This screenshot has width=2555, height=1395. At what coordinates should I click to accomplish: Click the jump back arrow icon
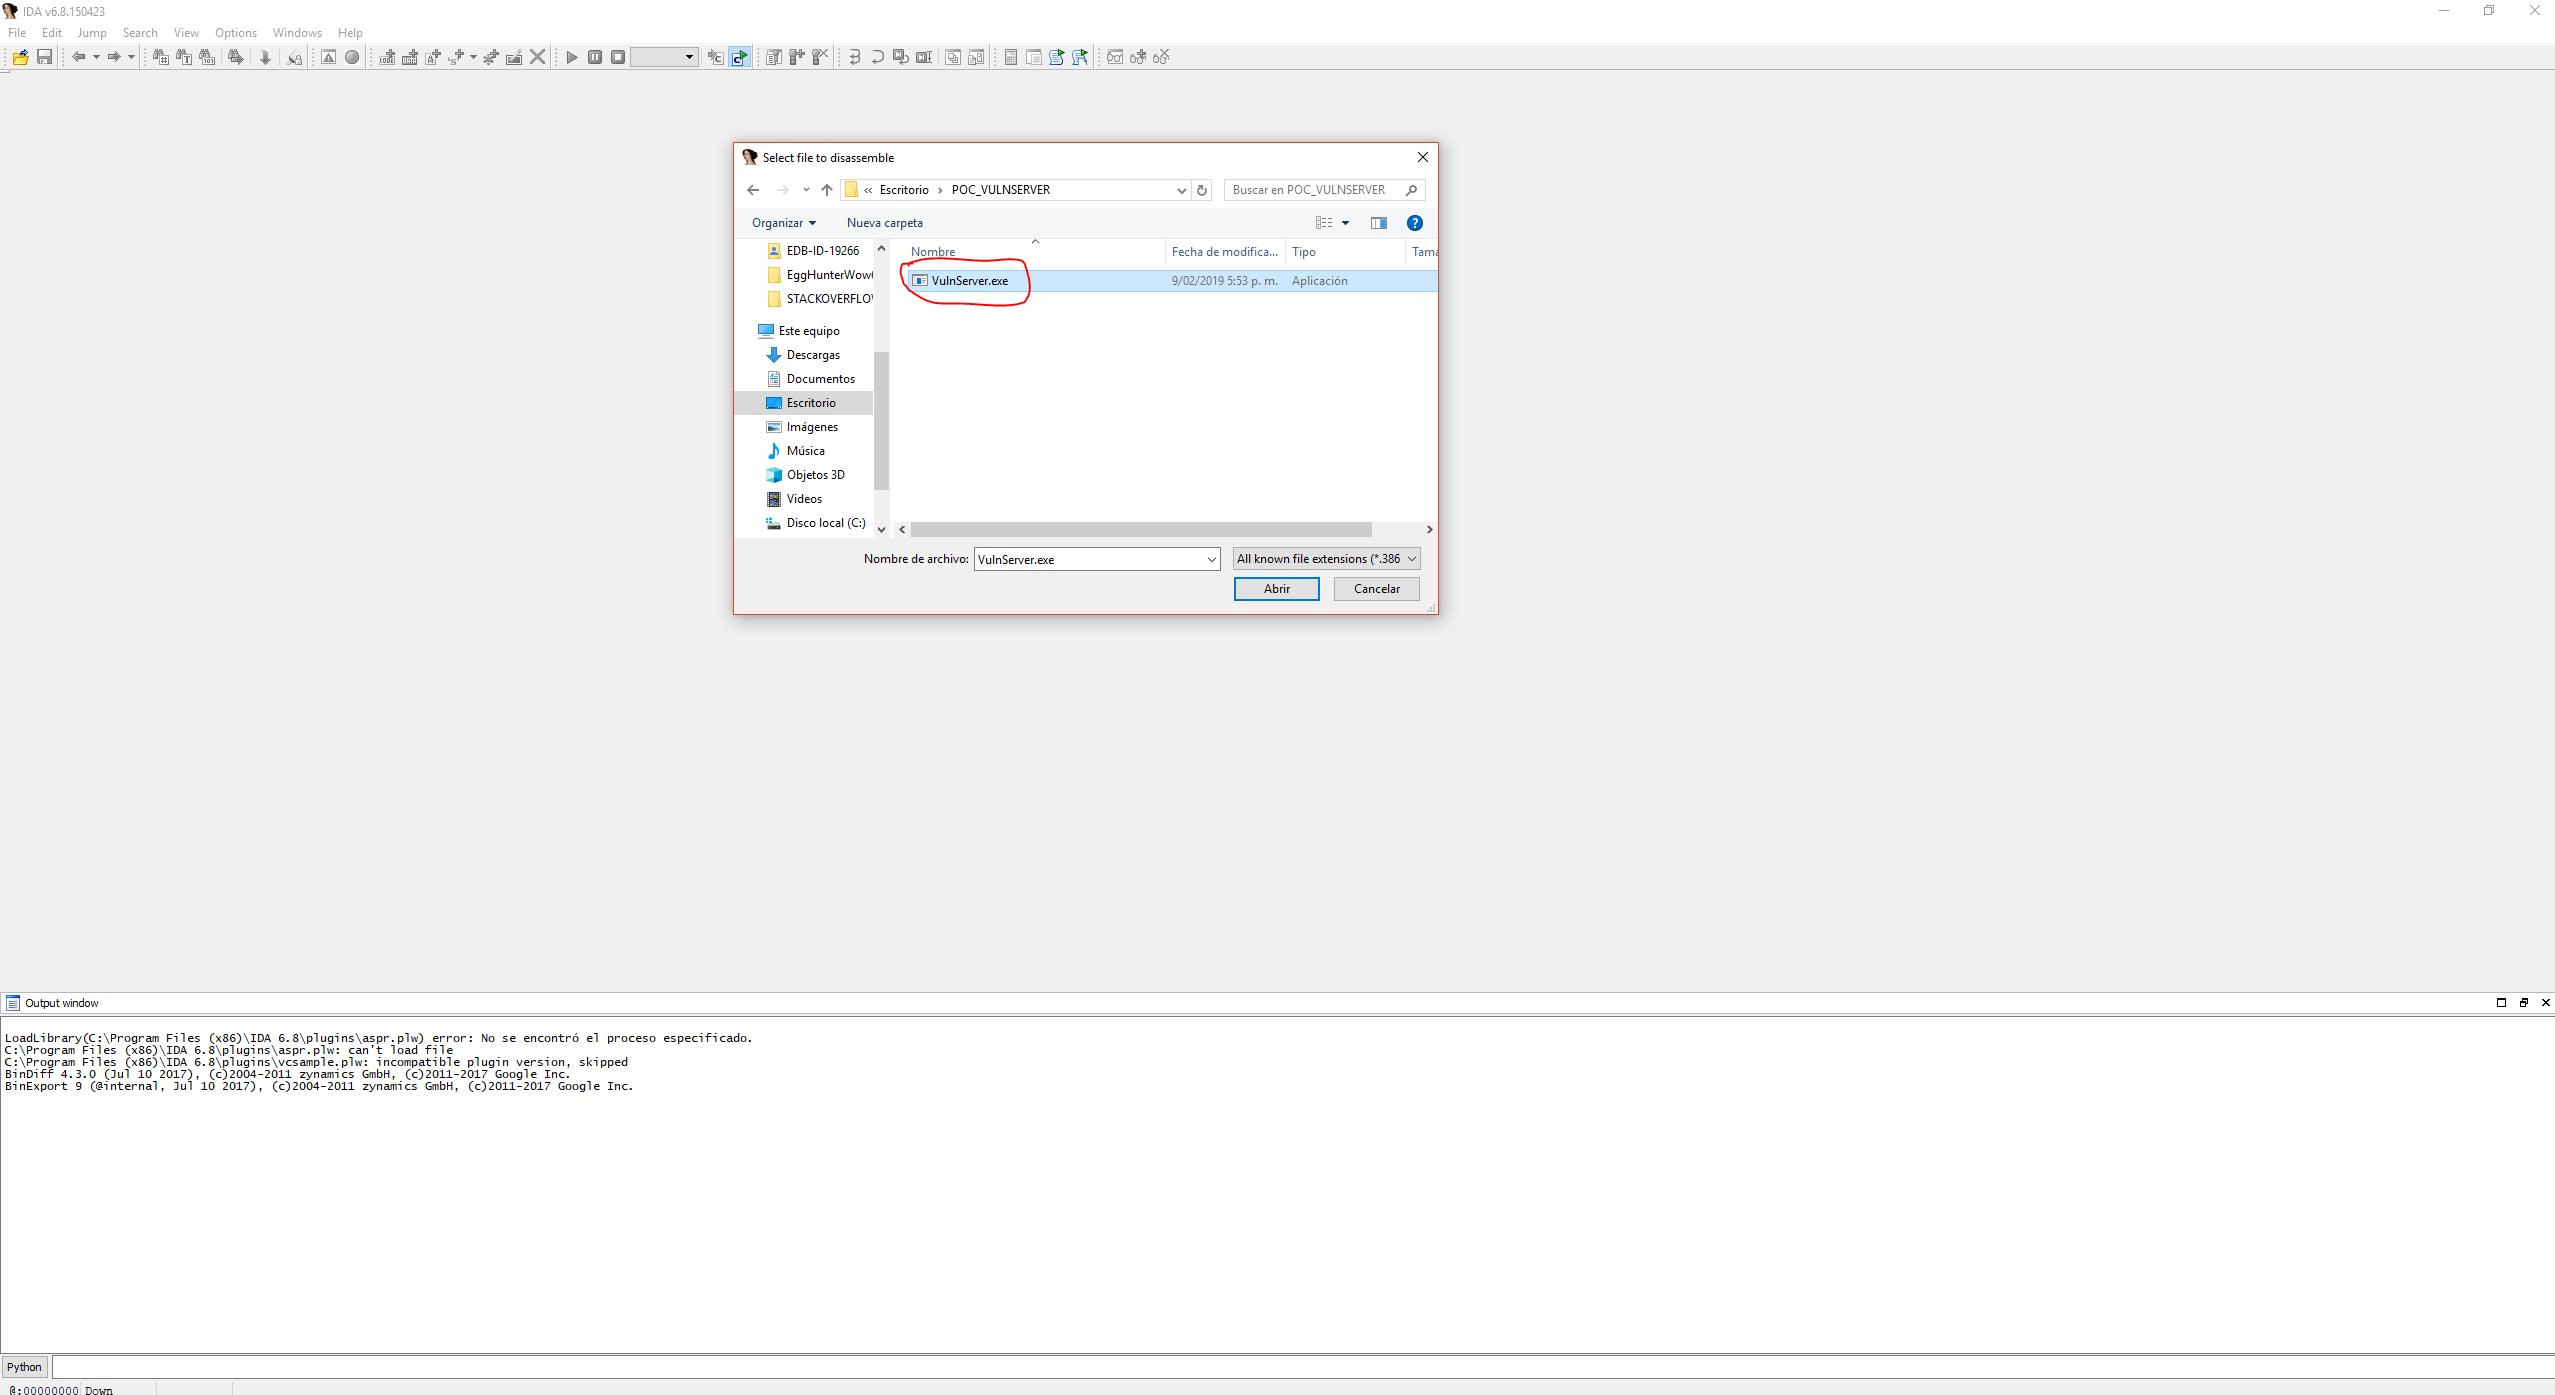(78, 57)
